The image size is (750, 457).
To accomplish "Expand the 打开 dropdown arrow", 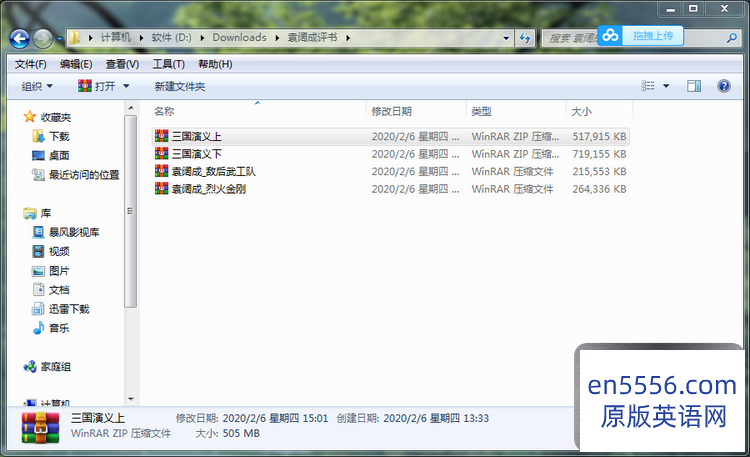I will tap(126, 87).
